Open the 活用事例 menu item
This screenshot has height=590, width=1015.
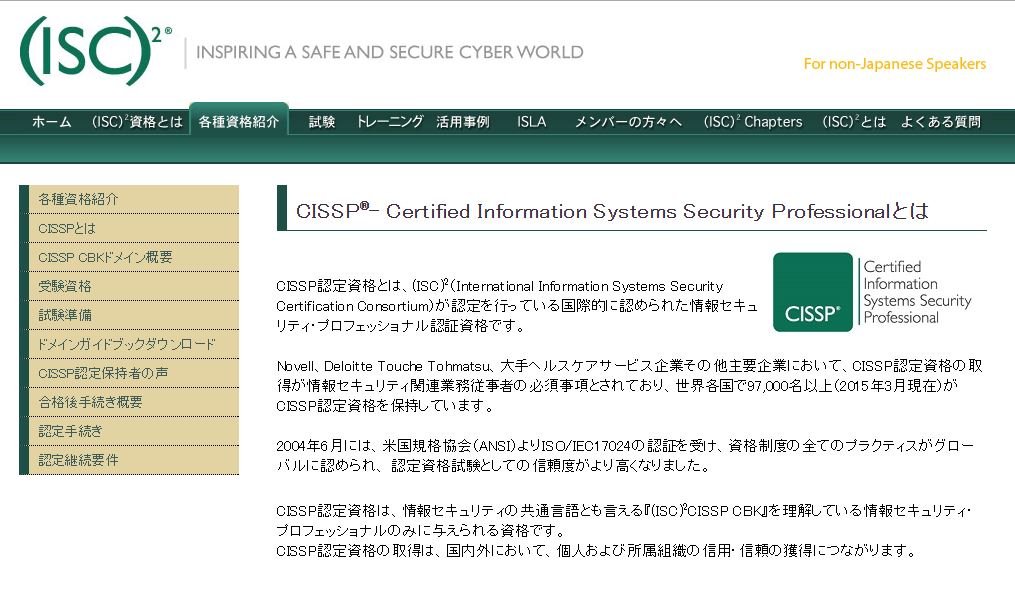pyautogui.click(x=463, y=122)
